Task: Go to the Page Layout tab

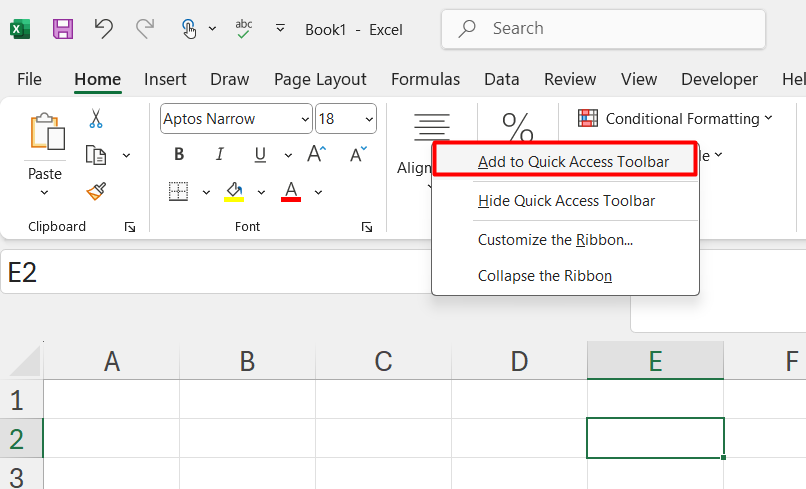Action: pyautogui.click(x=320, y=79)
